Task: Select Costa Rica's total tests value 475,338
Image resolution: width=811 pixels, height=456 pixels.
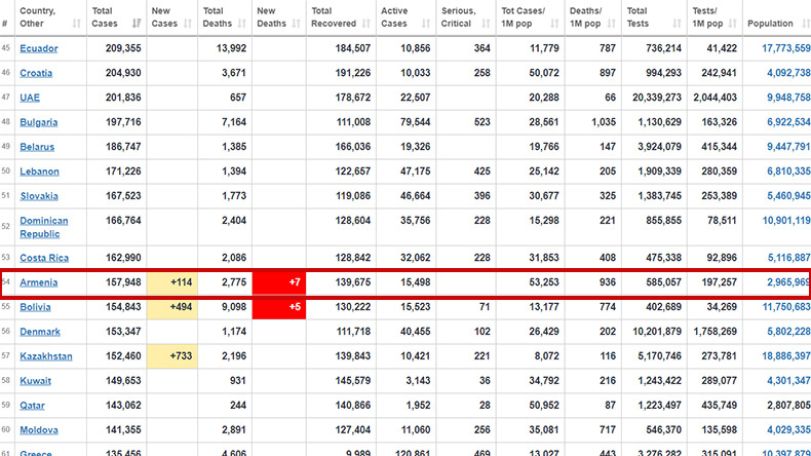Action: pos(664,258)
